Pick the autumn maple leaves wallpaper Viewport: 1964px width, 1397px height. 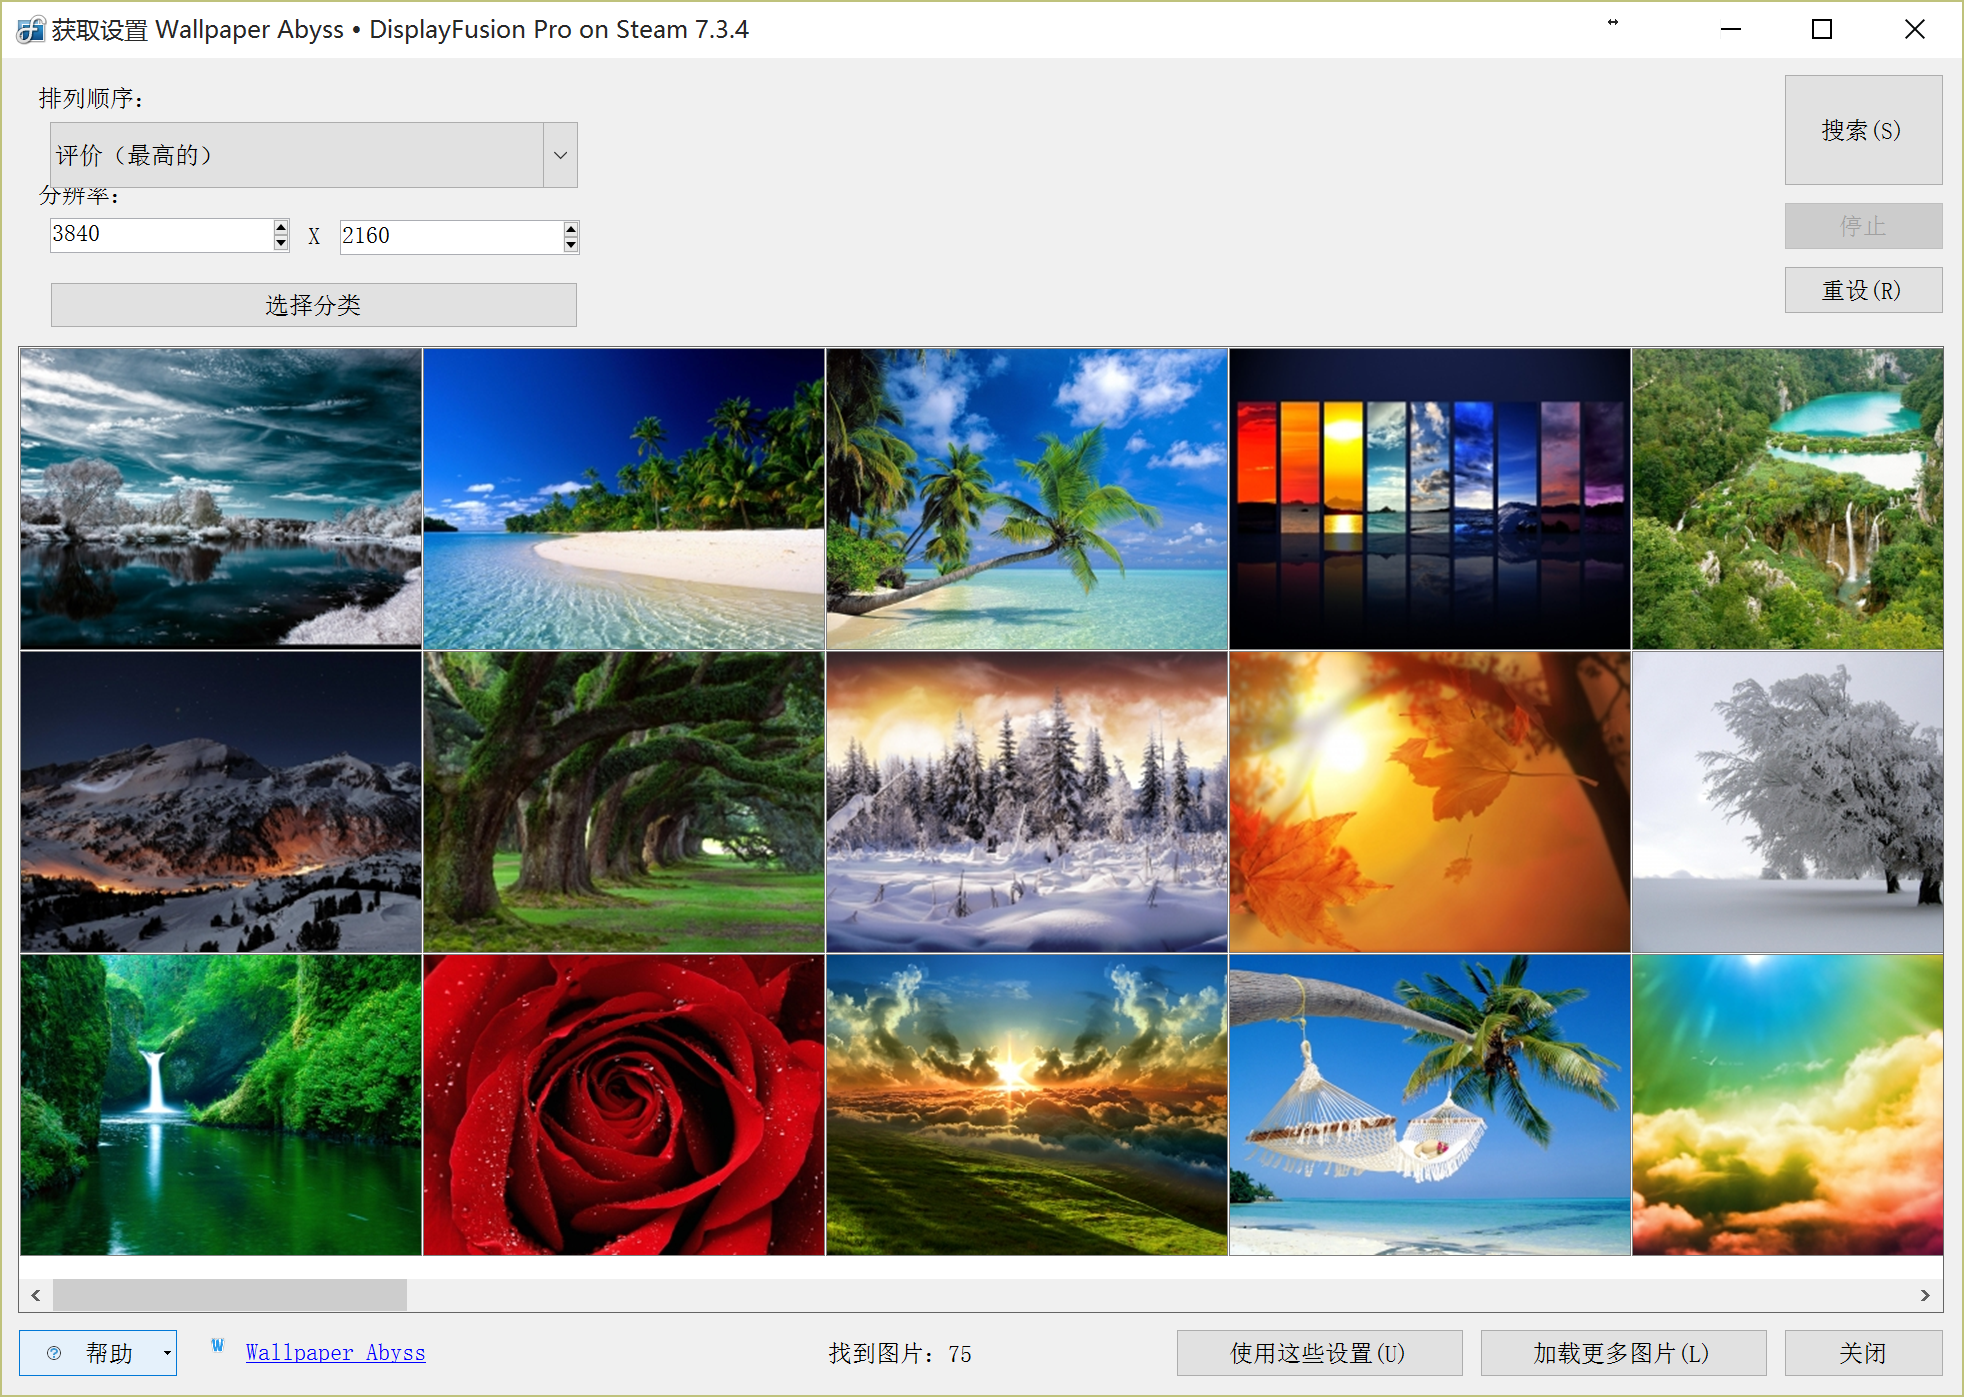(x=1429, y=802)
